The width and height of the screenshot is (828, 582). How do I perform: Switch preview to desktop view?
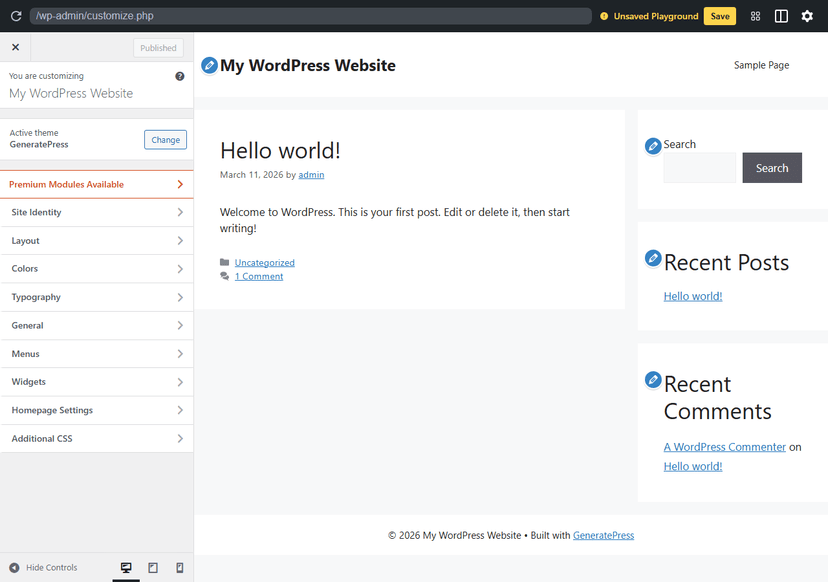tap(126, 568)
